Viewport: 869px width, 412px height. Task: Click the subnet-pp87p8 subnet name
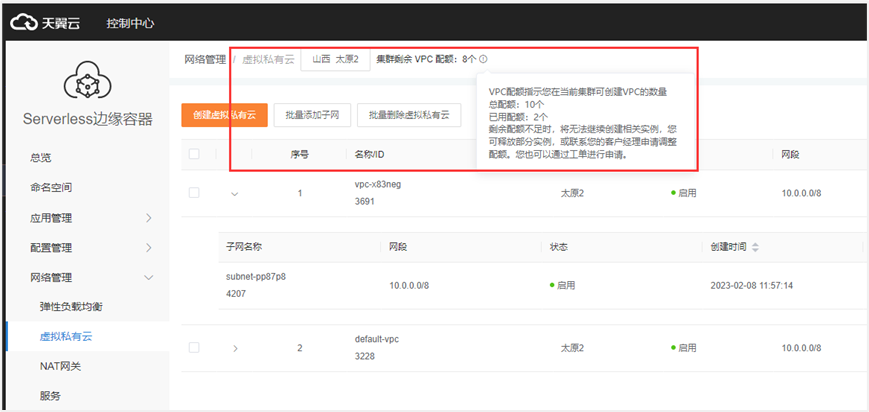tap(255, 277)
